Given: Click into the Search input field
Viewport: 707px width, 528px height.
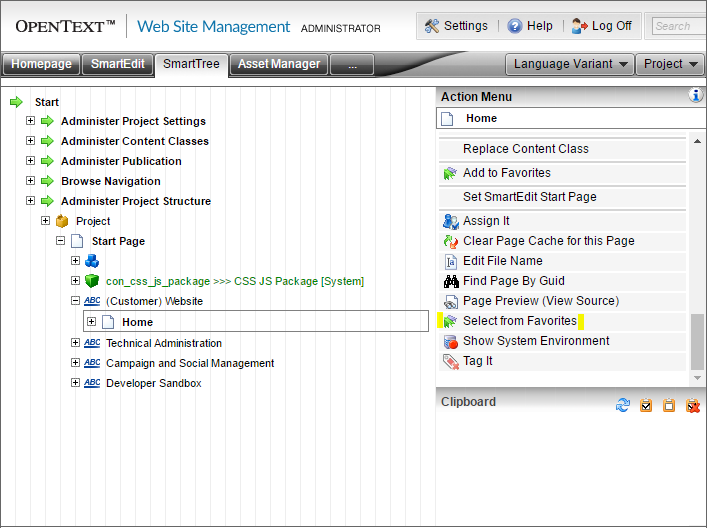Looking at the screenshot, I should tap(679, 26).
